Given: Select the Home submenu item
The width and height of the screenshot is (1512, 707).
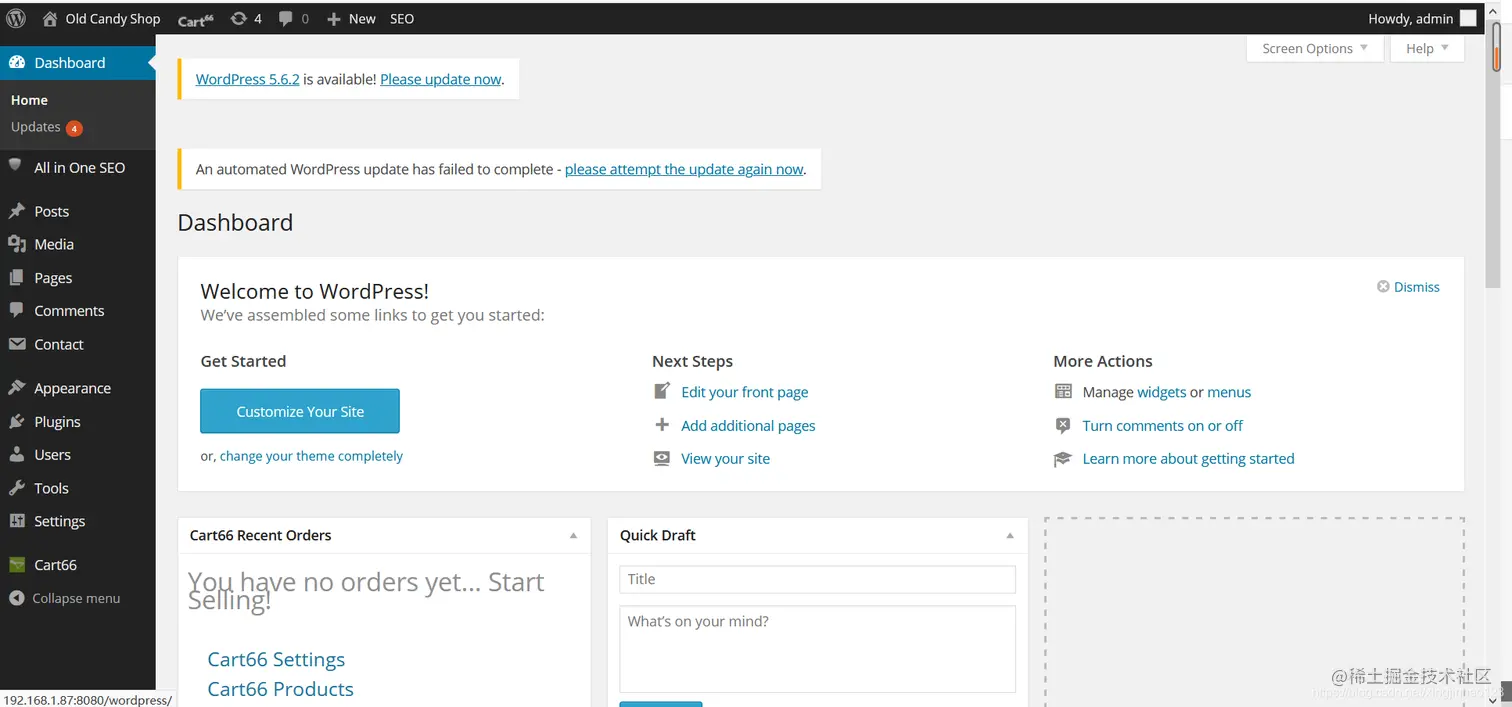Looking at the screenshot, I should (x=29, y=100).
